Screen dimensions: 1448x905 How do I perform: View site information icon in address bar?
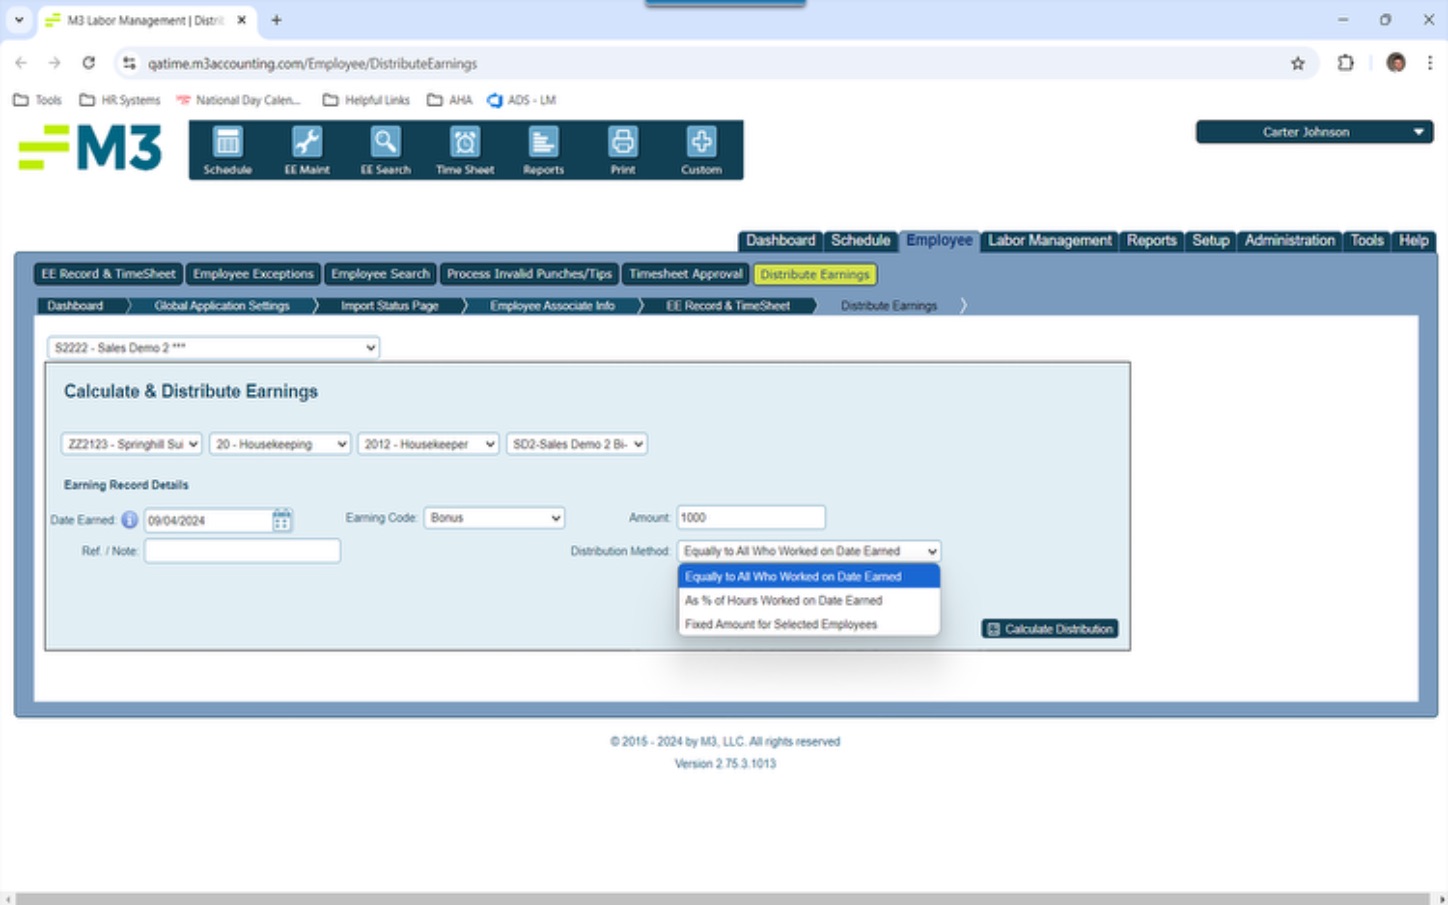(129, 63)
